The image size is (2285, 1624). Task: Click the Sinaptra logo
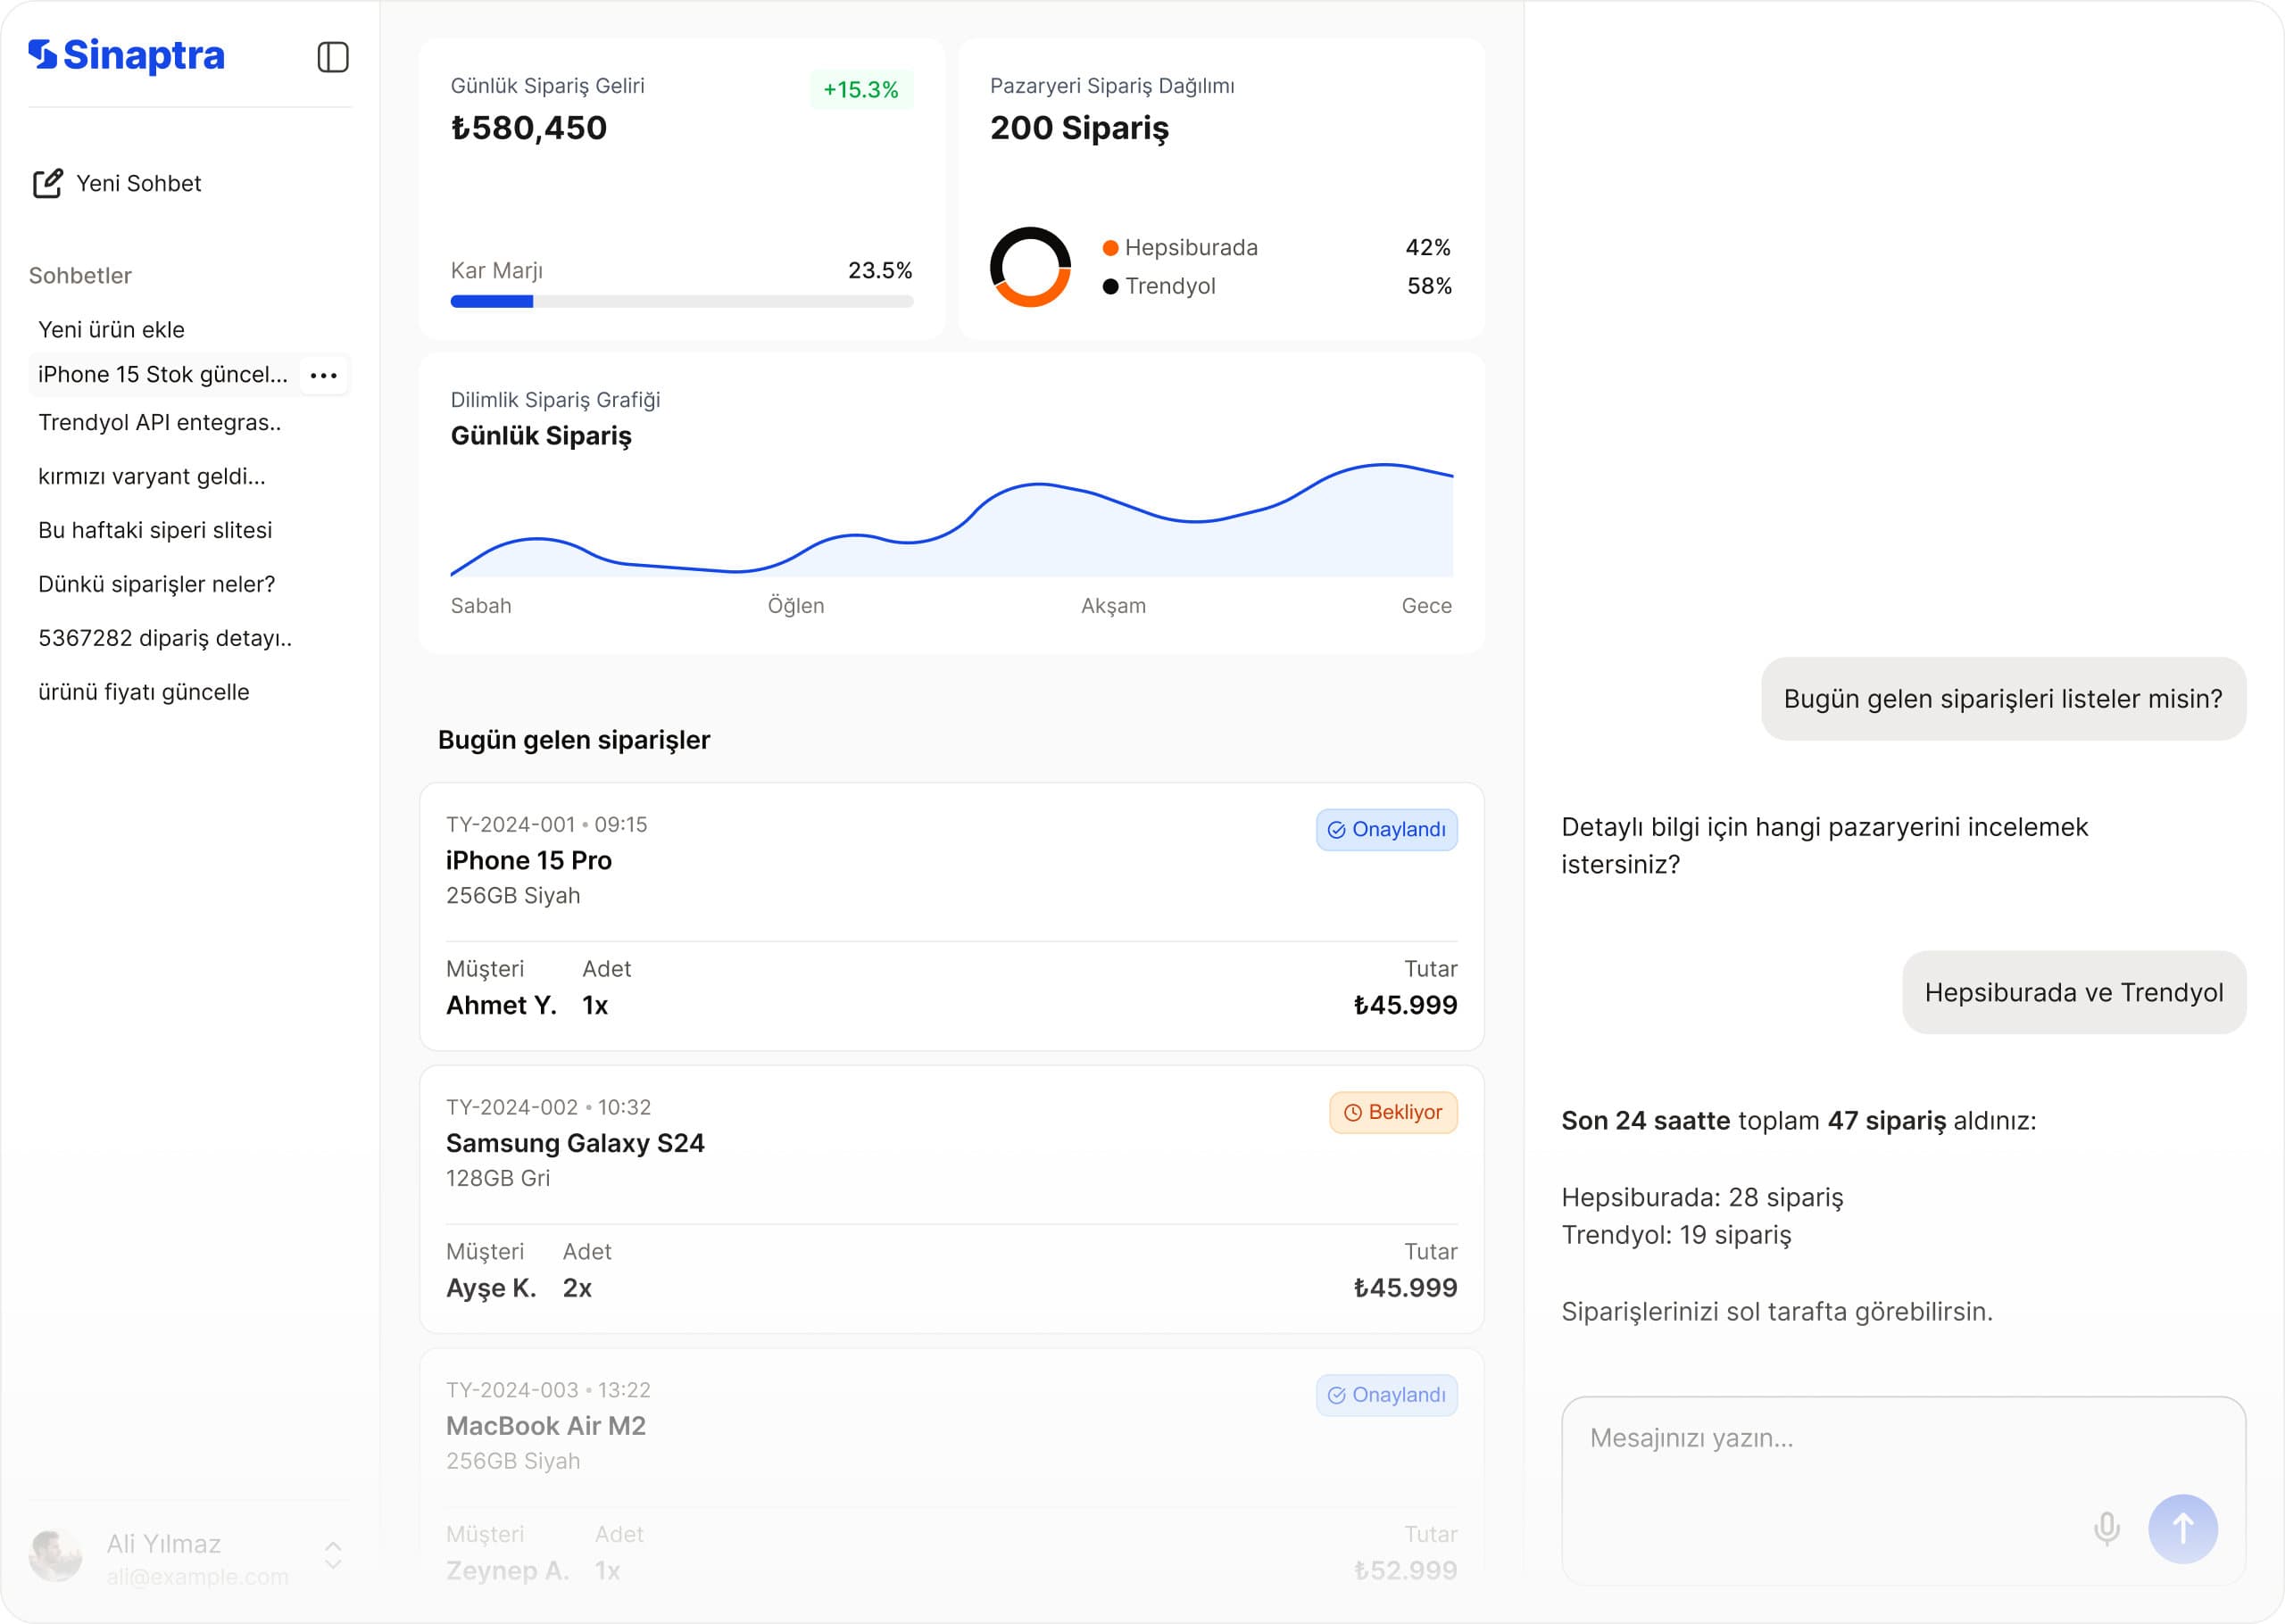tap(126, 56)
